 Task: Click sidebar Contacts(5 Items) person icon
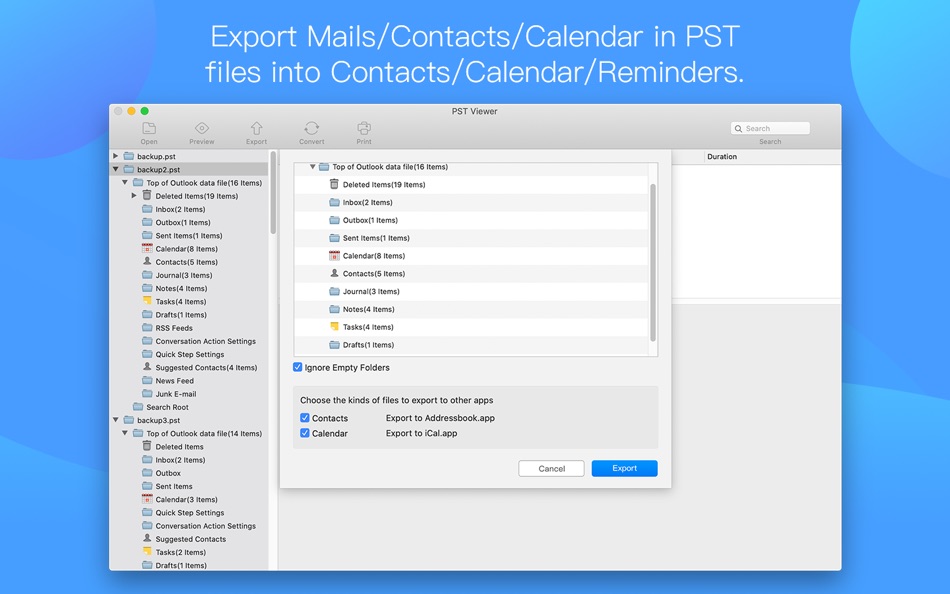point(147,261)
